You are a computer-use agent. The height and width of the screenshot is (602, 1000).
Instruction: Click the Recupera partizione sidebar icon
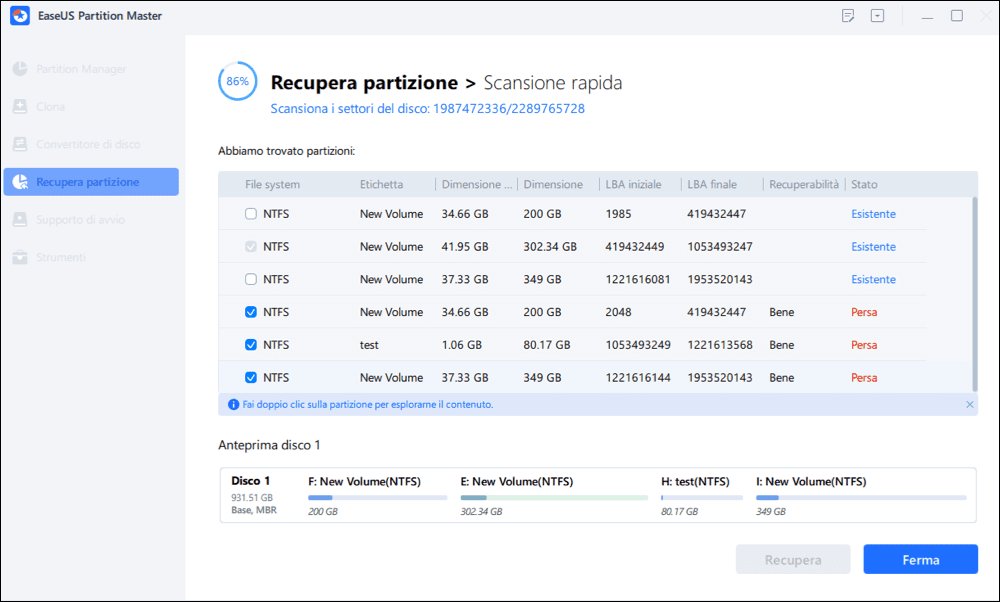[20, 182]
